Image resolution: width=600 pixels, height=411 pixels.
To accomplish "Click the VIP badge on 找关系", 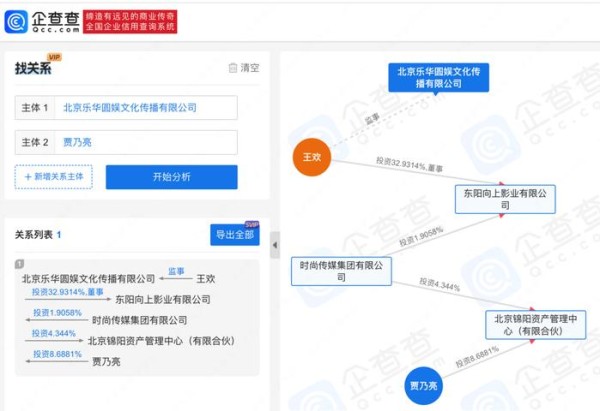I will click(x=54, y=57).
